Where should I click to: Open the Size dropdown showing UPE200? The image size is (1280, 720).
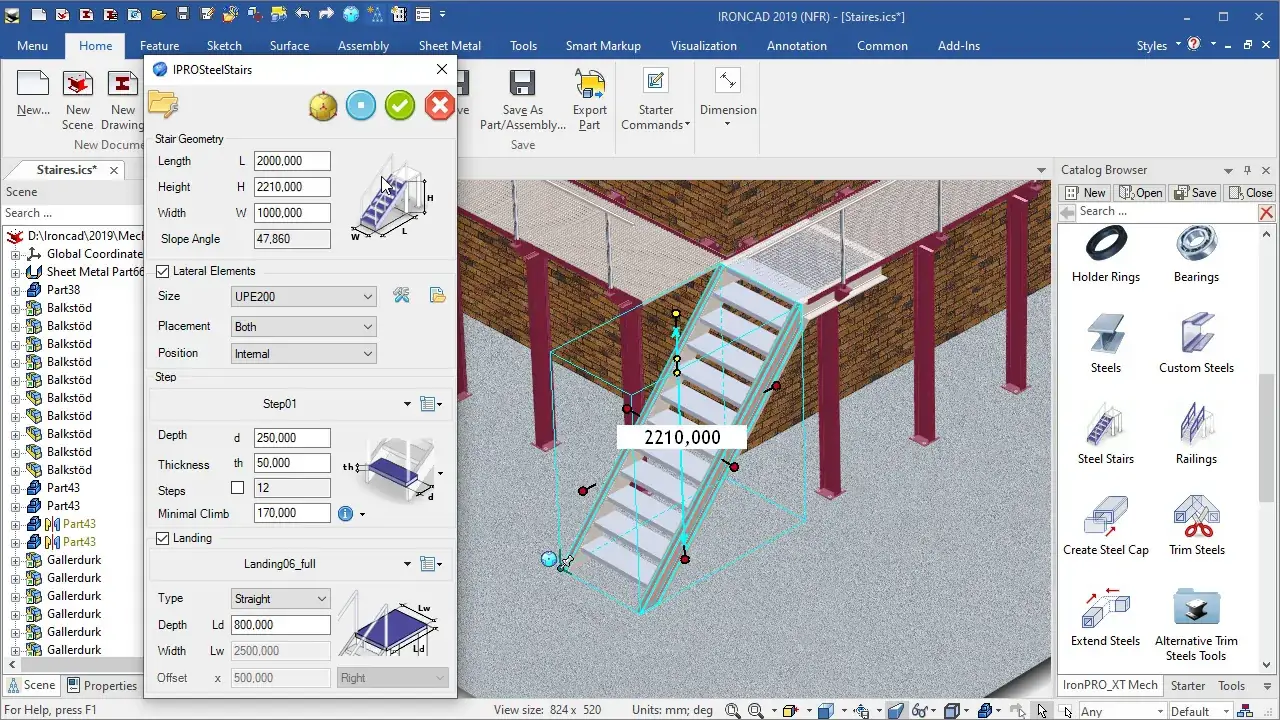(304, 297)
